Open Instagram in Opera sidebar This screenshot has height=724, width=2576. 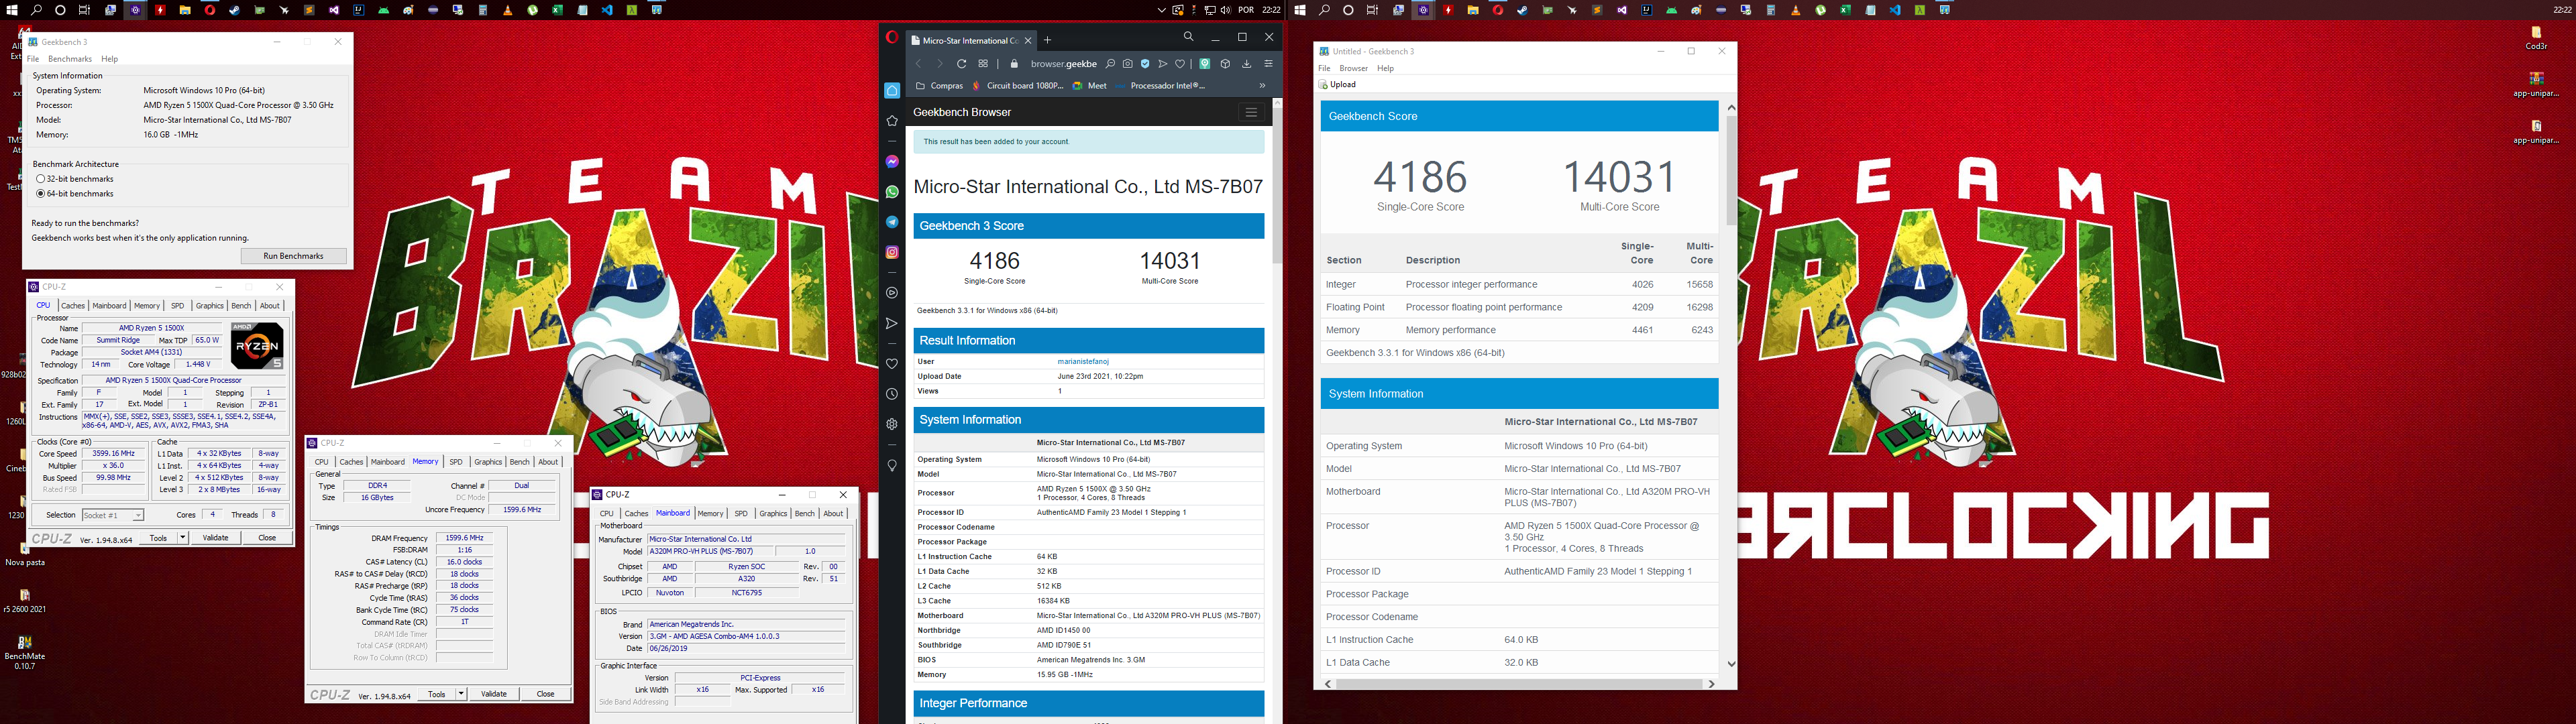point(892,252)
